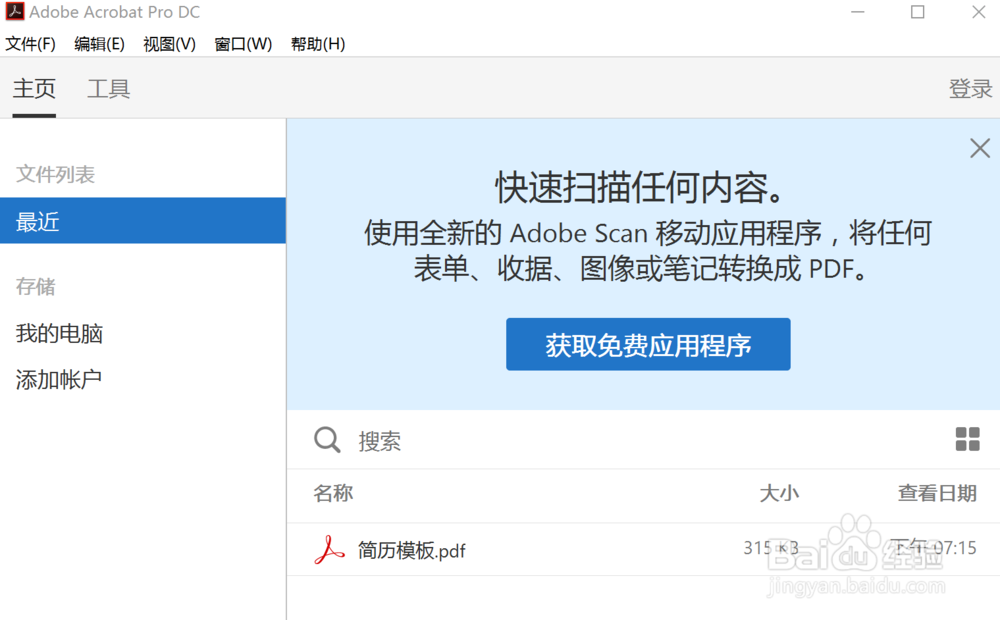Click the 315 KB file size cell
The width and height of the screenshot is (1000, 620).
pos(770,548)
